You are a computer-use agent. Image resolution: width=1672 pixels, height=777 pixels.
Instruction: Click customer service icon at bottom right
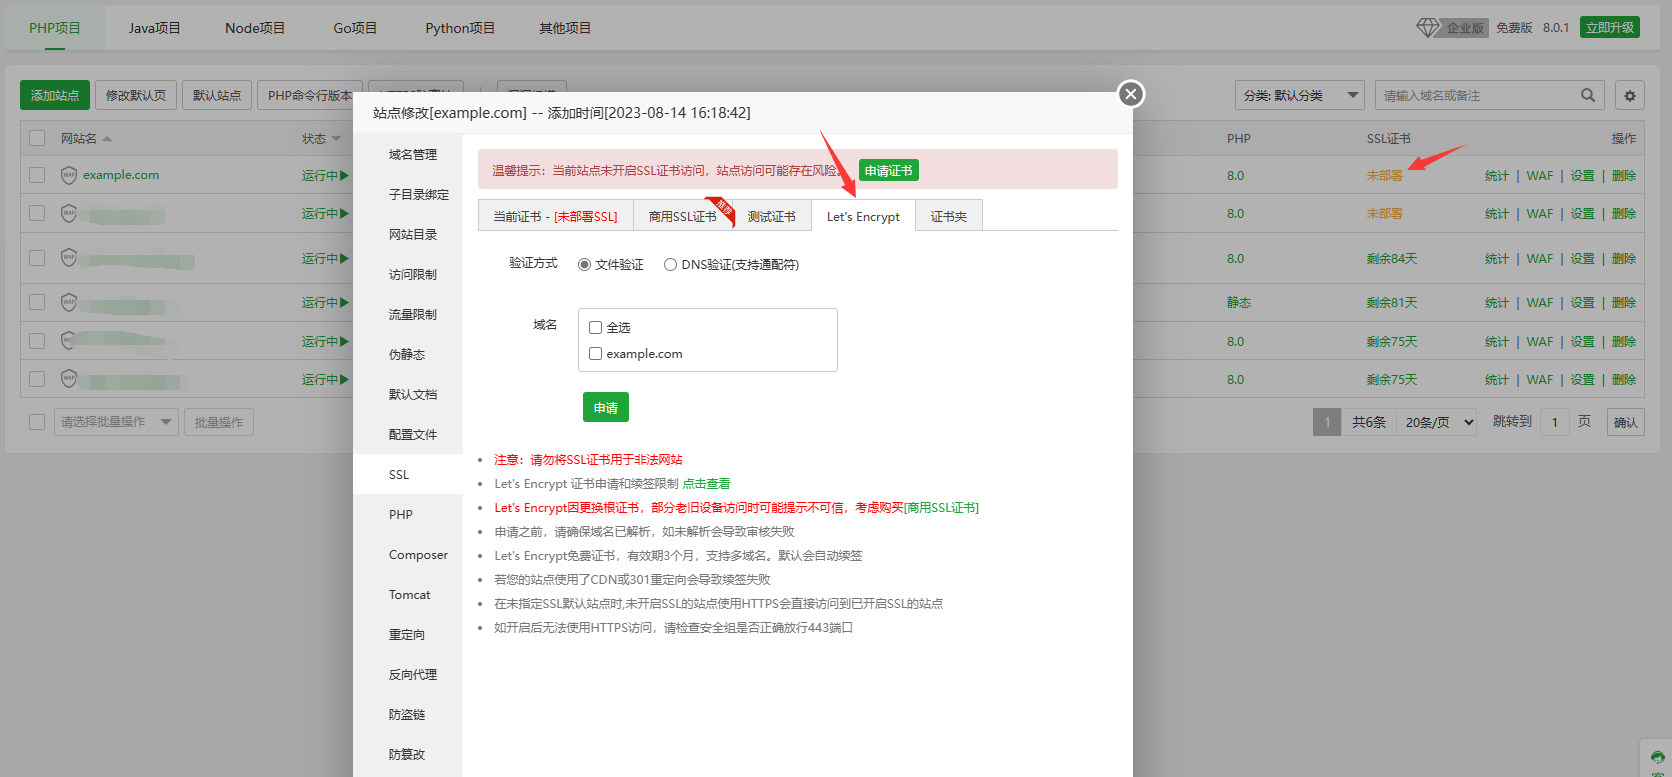[1657, 758]
